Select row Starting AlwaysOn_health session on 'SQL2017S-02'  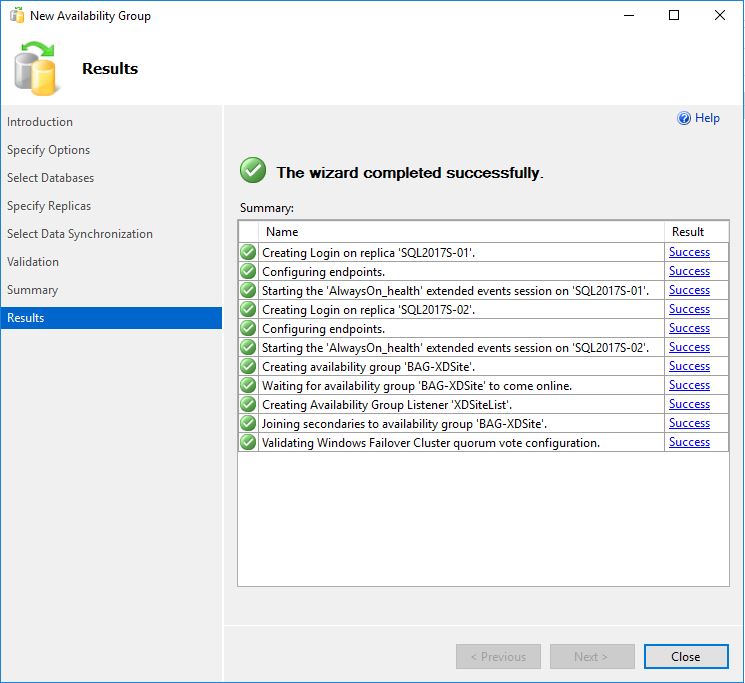click(455, 348)
